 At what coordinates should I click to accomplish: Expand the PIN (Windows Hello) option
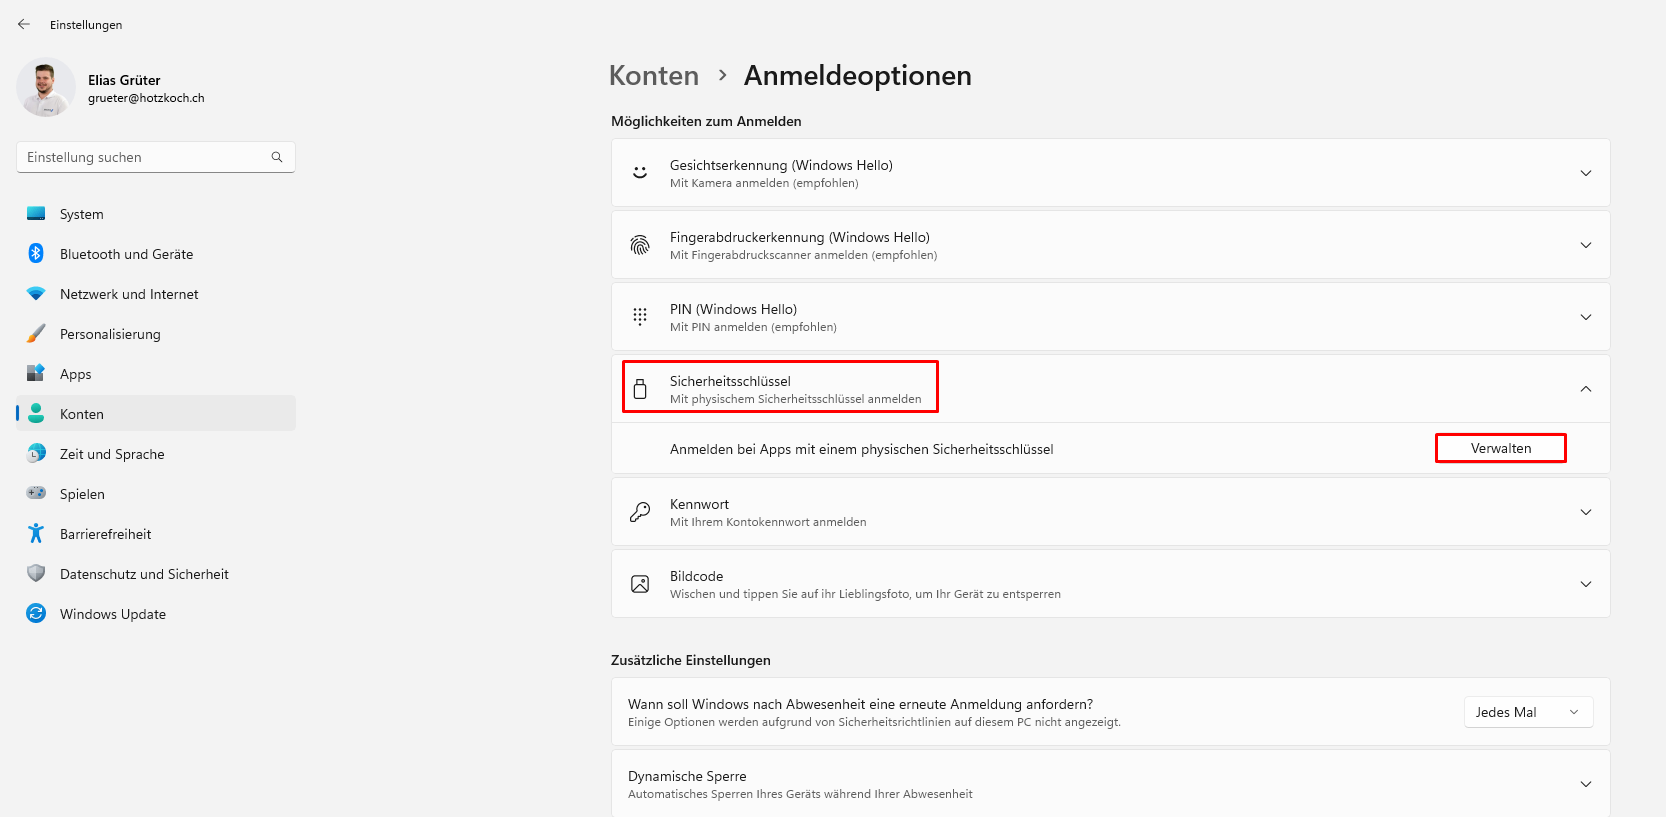(x=1585, y=317)
